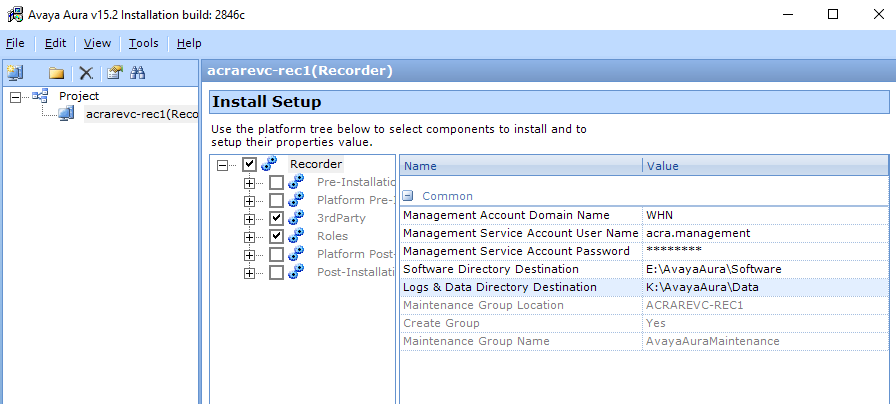Click the open folder toolbar icon
Screen dimensions: 896x404
point(57,73)
